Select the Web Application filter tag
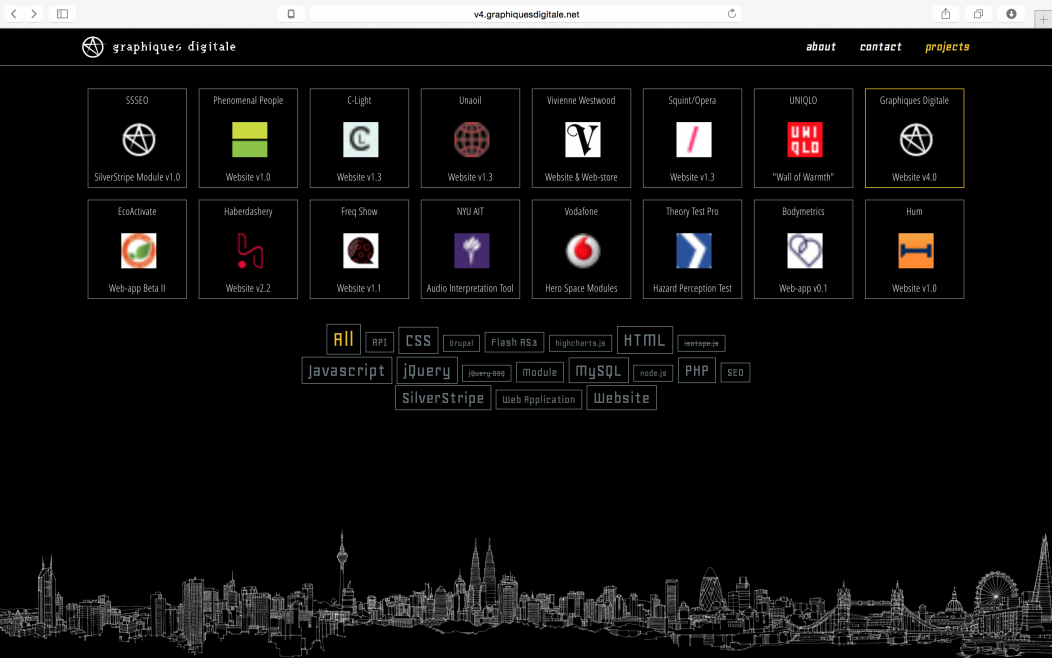This screenshot has height=658, width=1052. coord(538,399)
